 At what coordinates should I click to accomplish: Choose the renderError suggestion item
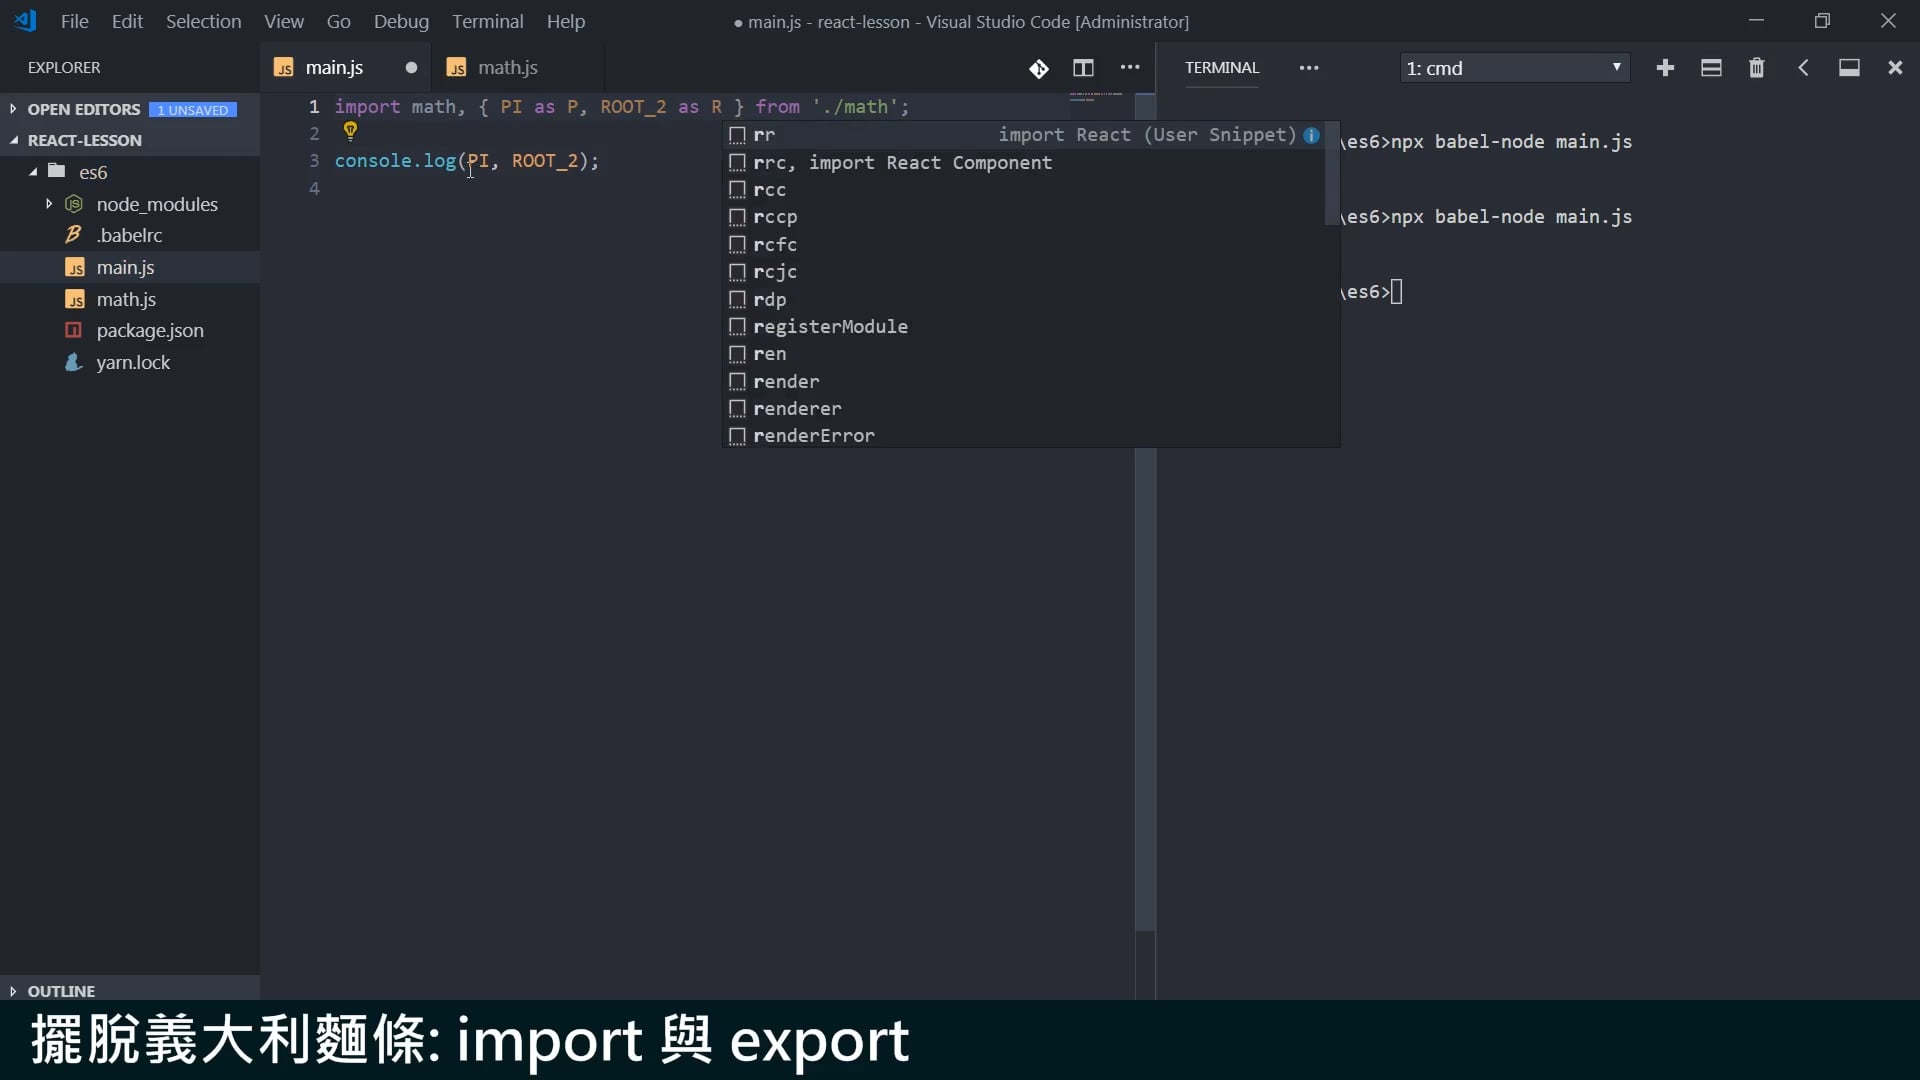(813, 436)
